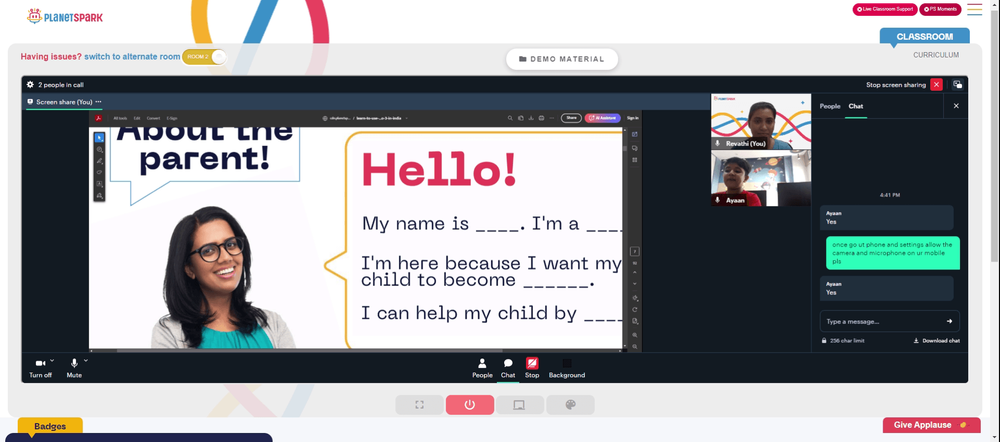1000x442 pixels.
Task: Click the '4:41 PM' chat timestamp
Action: (x=892, y=195)
